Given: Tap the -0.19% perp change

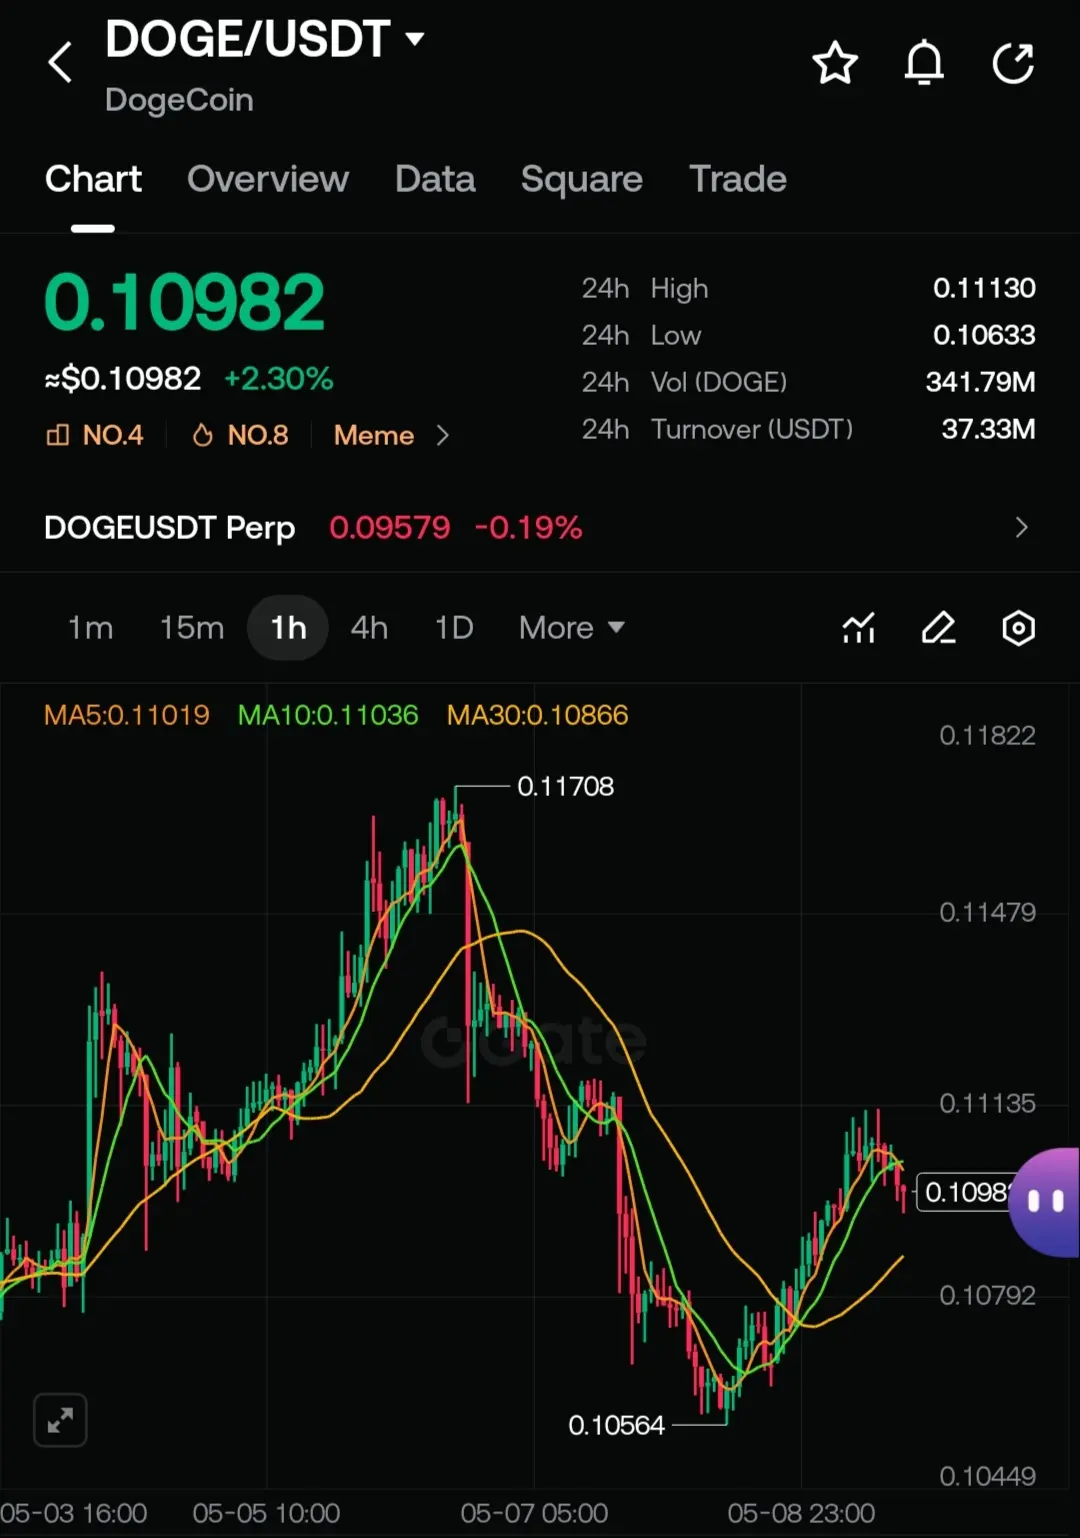Looking at the screenshot, I should 528,527.
